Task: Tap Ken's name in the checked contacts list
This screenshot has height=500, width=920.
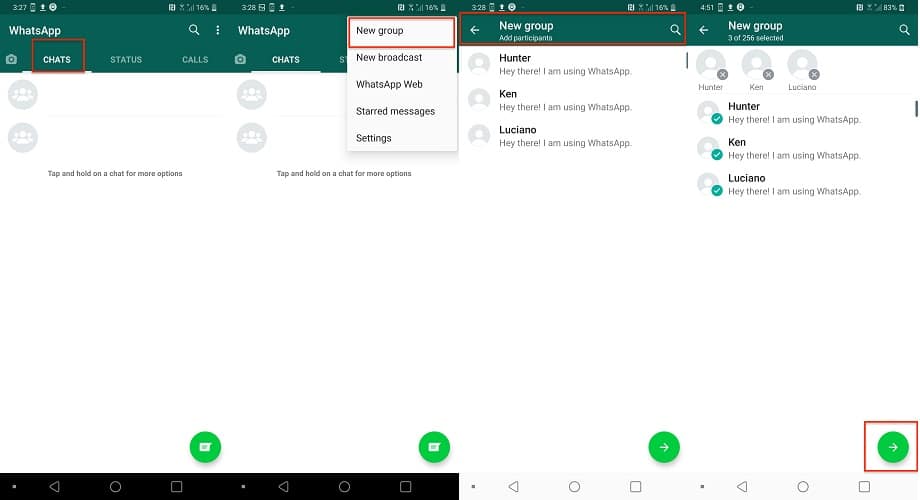Action: 736,142
